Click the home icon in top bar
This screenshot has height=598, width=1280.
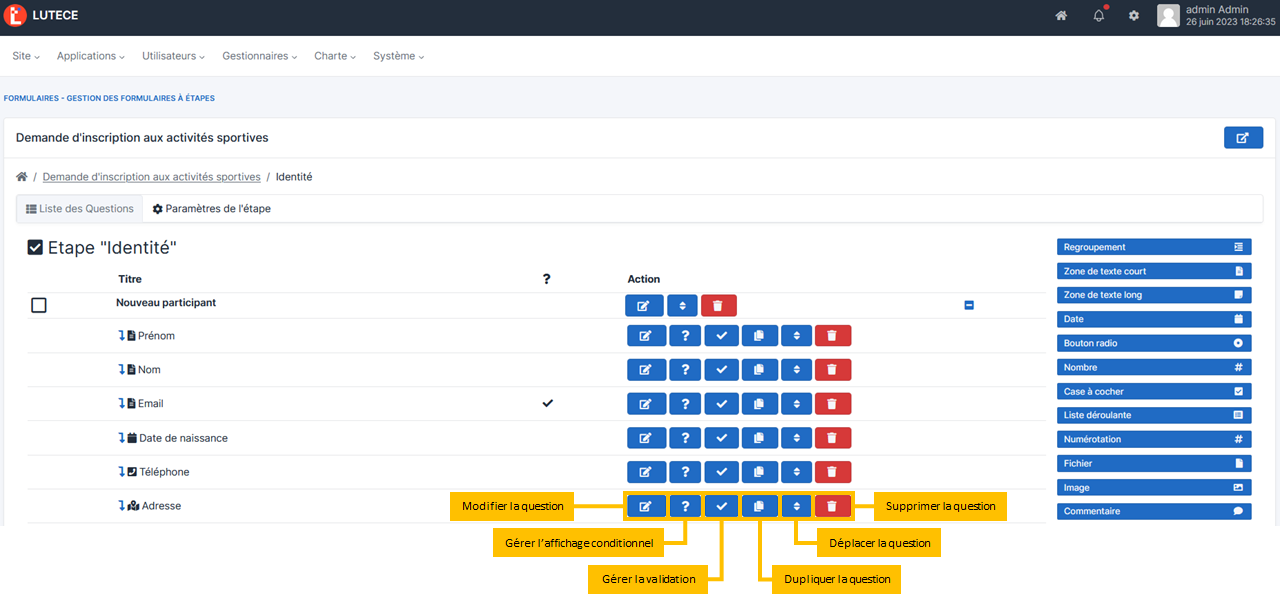(1061, 16)
